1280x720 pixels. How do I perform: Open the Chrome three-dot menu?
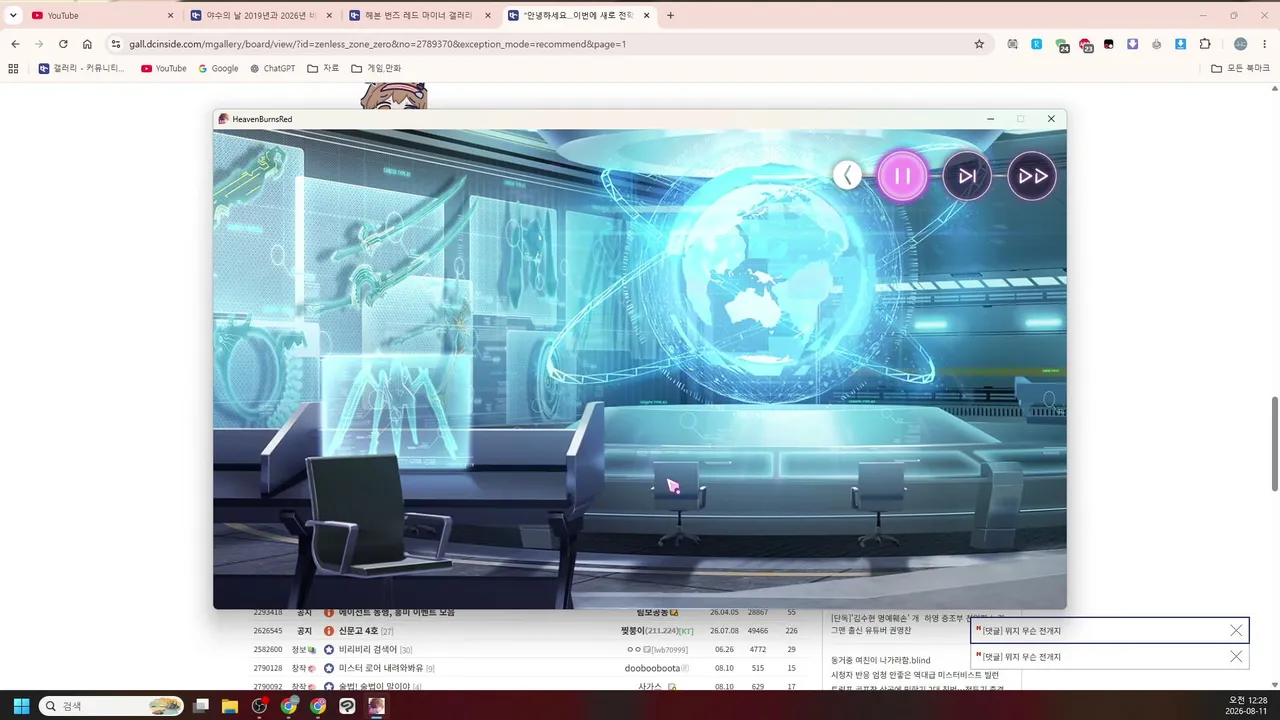(1265, 44)
